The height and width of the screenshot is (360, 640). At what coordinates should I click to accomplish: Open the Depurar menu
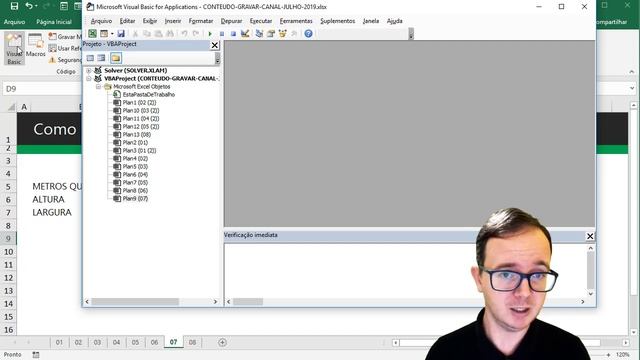231,21
